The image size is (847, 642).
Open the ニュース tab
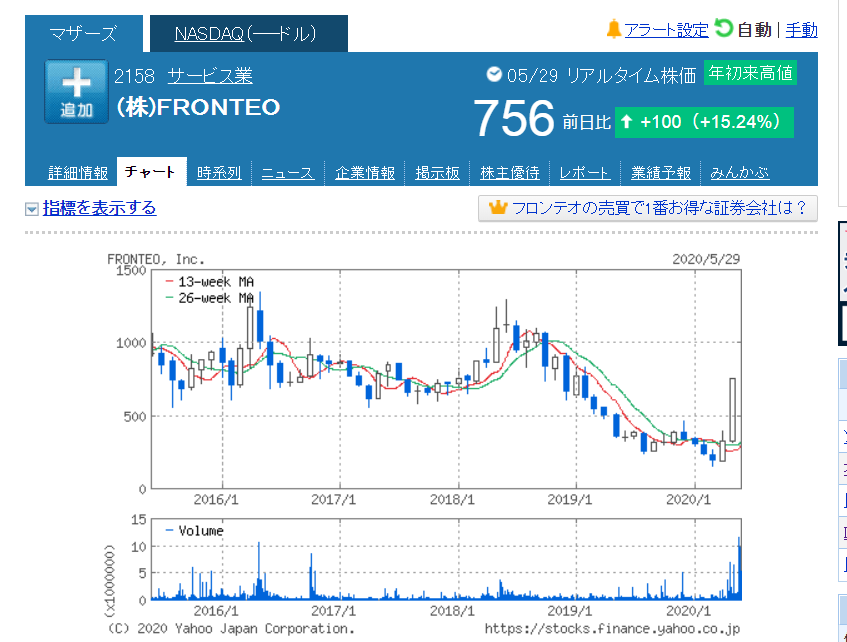point(288,173)
